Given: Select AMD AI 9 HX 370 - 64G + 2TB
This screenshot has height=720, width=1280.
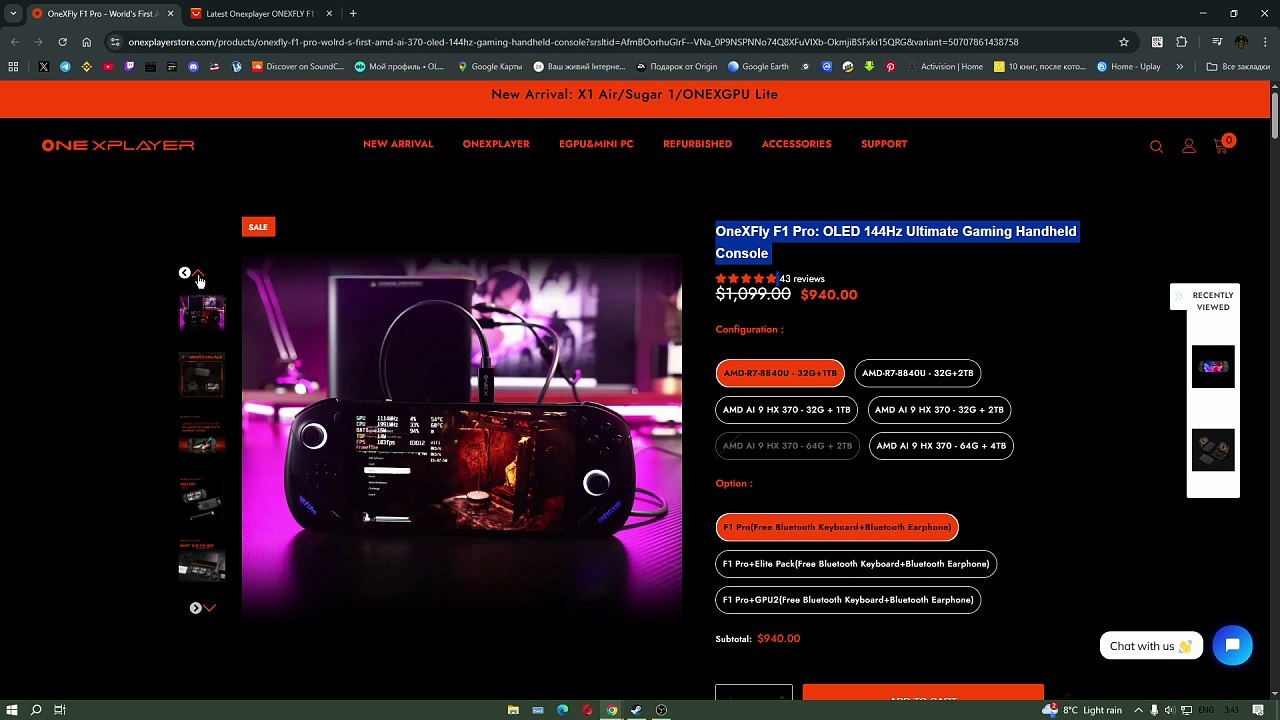Looking at the screenshot, I should point(787,446).
